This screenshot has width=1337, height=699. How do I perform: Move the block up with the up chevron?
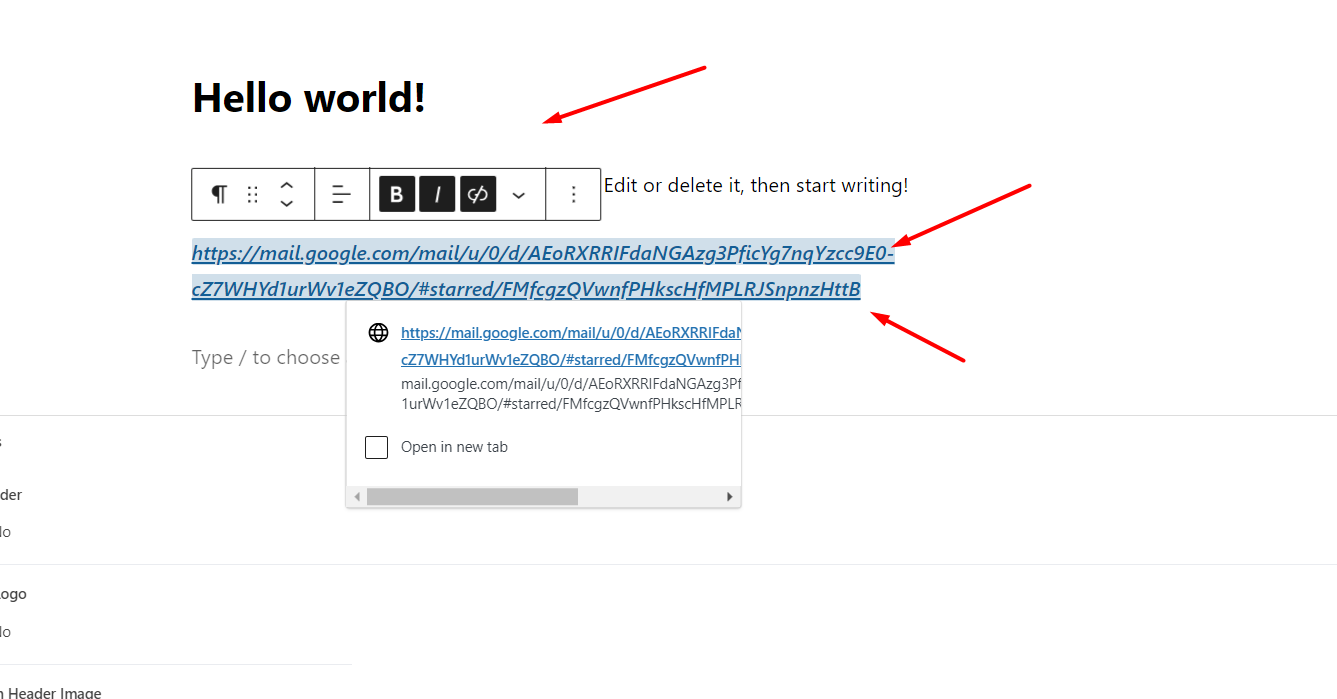pyautogui.click(x=286, y=185)
